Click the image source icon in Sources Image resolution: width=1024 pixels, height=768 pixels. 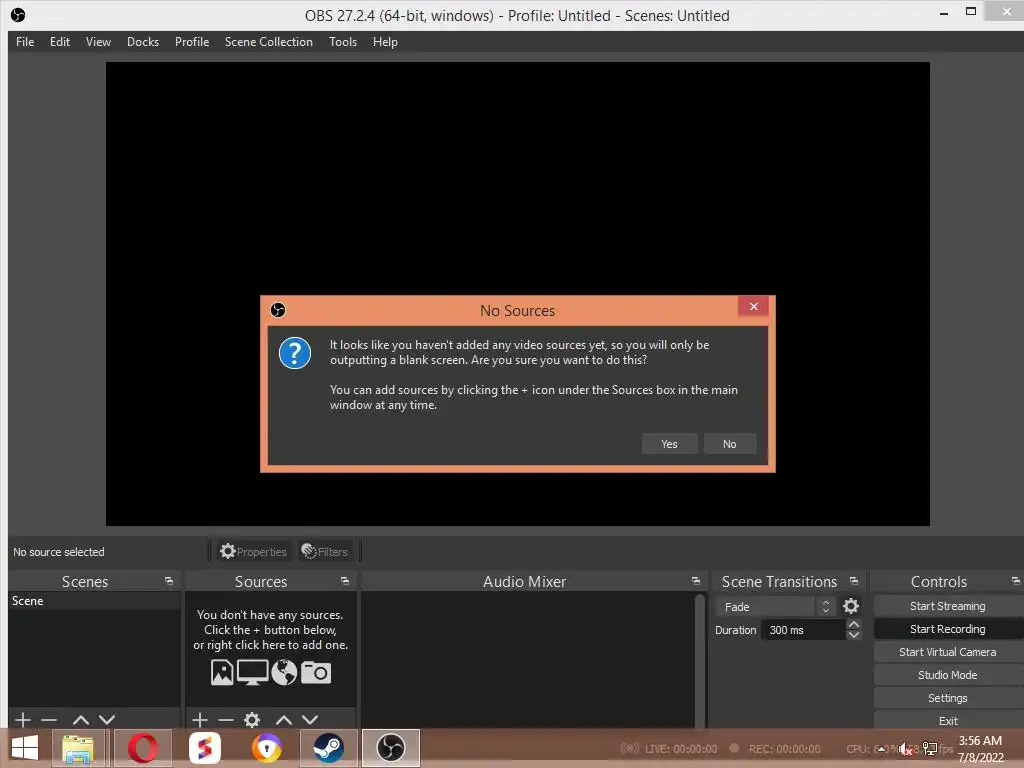click(x=222, y=673)
